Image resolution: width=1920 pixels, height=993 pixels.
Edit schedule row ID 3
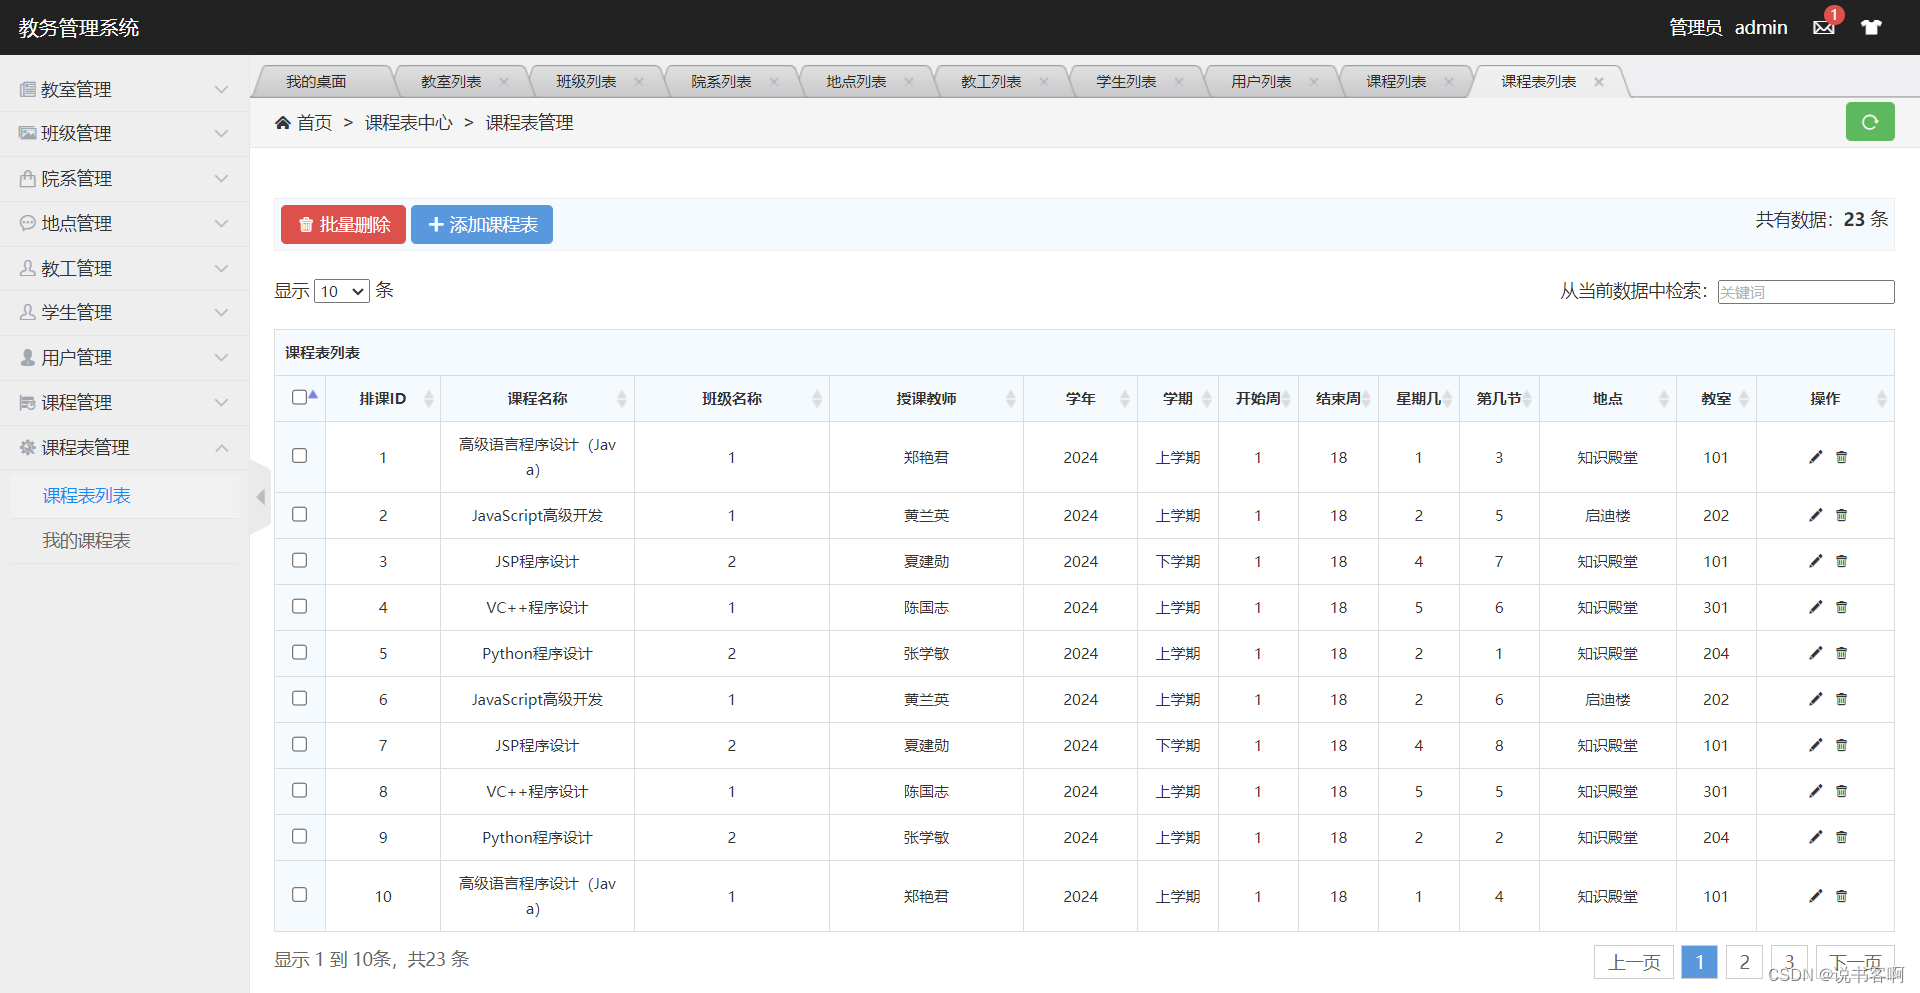[x=1816, y=561]
